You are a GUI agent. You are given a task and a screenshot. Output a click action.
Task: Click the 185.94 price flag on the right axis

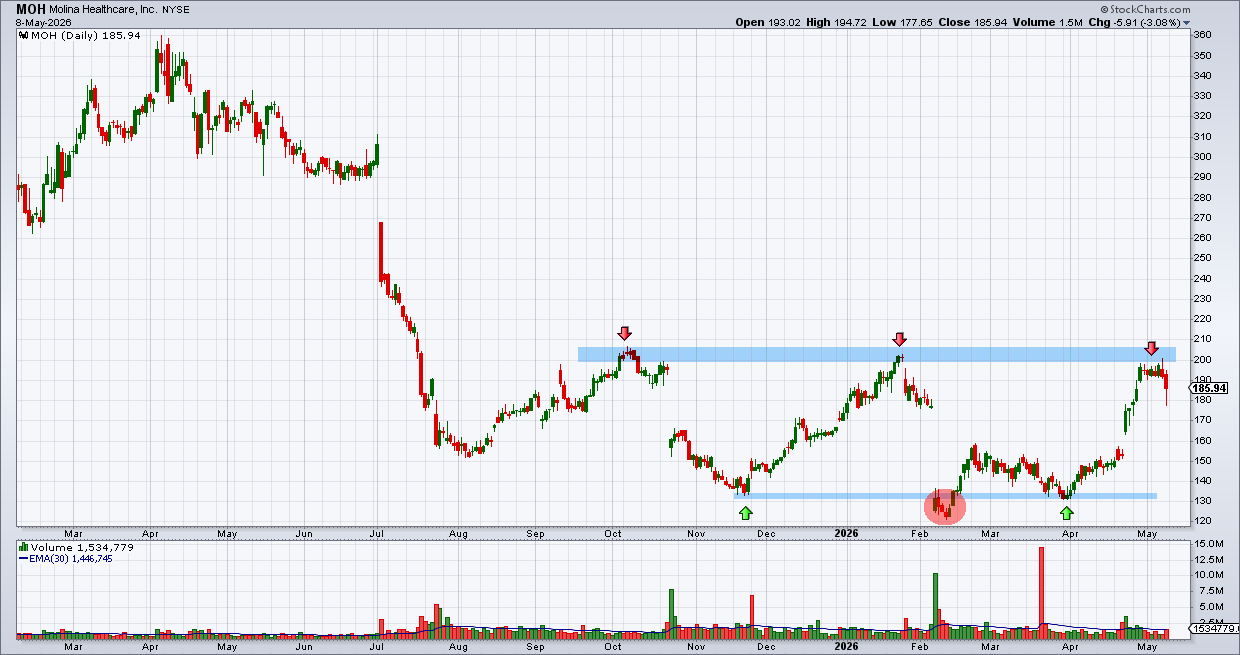[x=1210, y=388]
